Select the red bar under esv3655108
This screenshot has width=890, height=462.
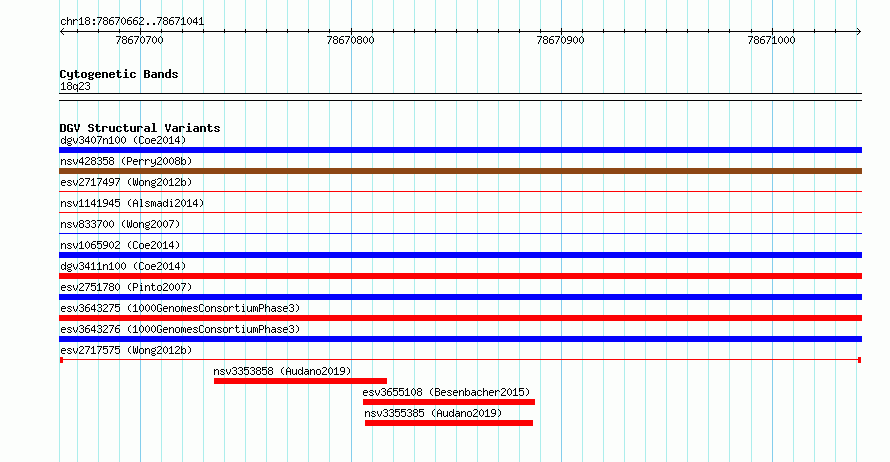449,402
